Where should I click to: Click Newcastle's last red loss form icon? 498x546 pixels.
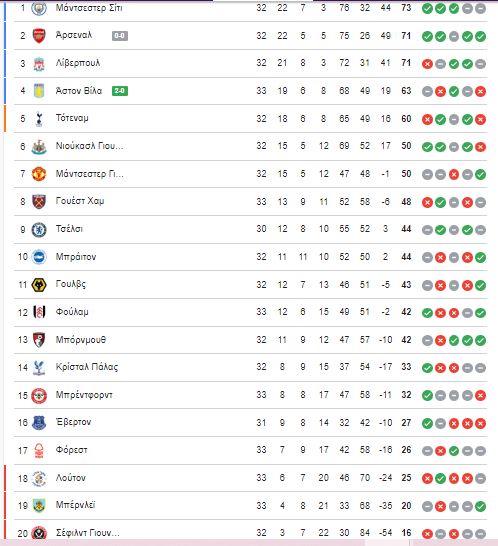pyautogui.click(x=480, y=147)
